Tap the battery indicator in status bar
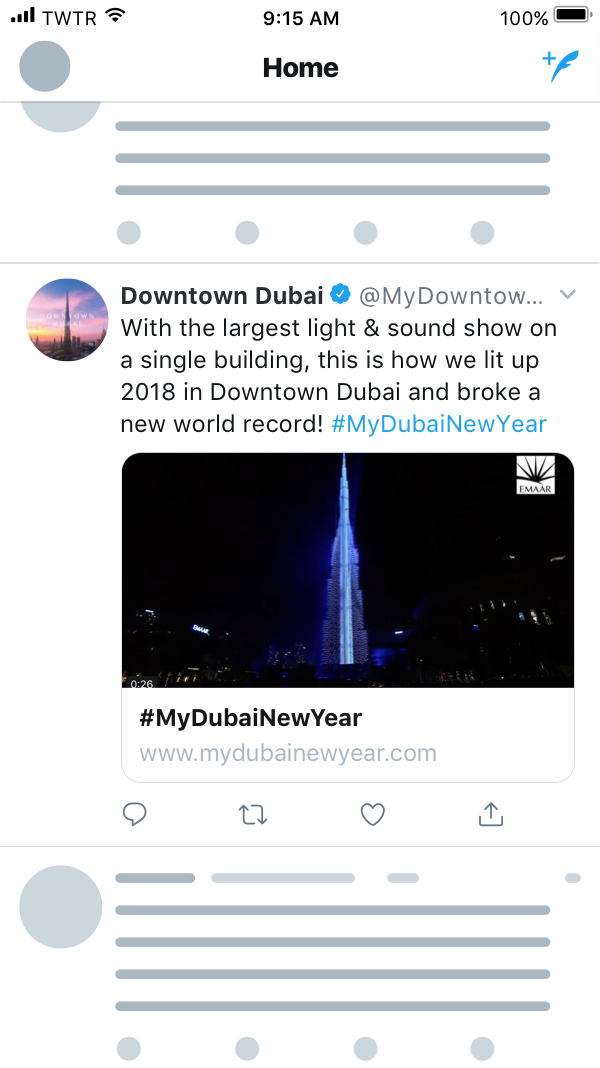Screen dimensions: 600x1068 point(573,16)
